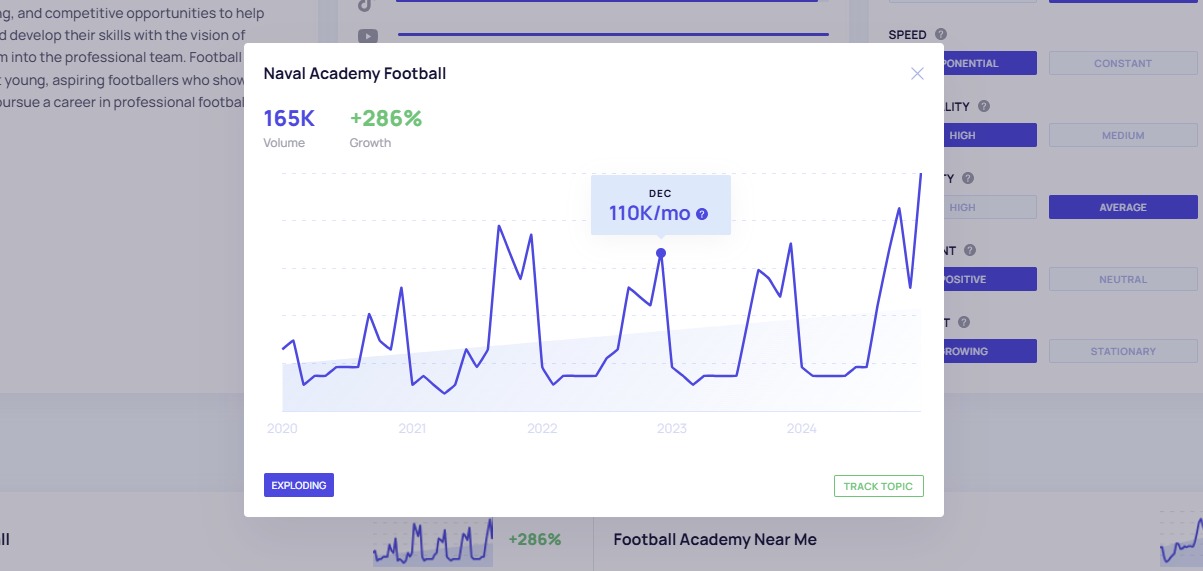
Task: Click help icon beside 110K/mo tooltip value
Action: pos(702,214)
